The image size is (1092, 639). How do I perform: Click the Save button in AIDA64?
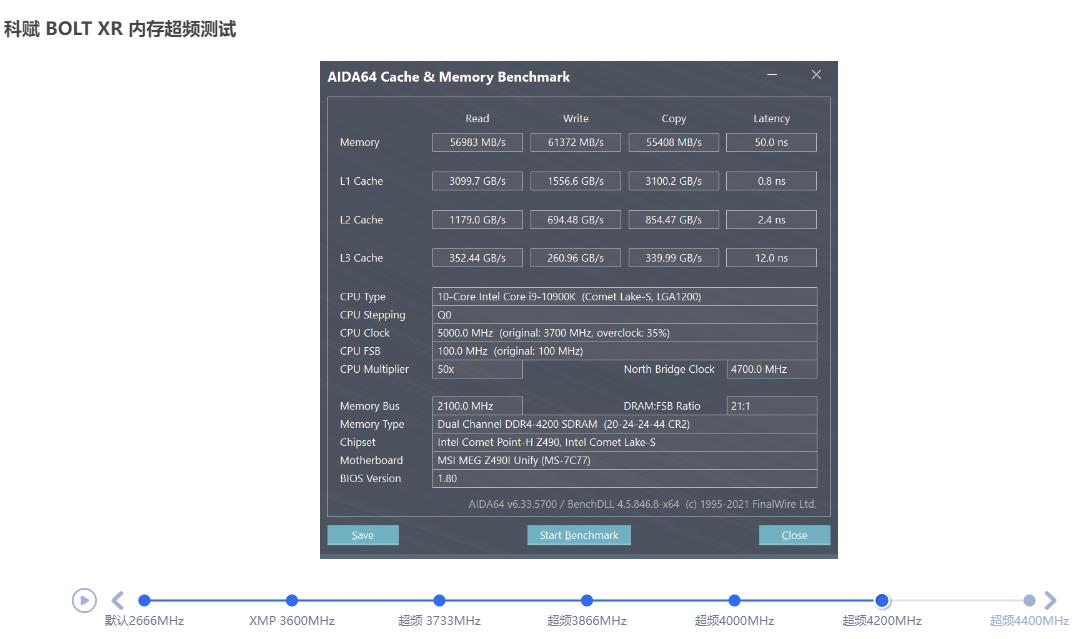(x=363, y=535)
